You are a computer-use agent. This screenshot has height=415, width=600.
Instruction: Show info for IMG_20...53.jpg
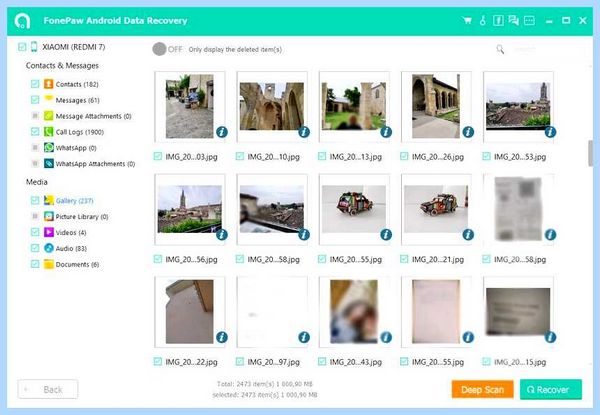550,132
